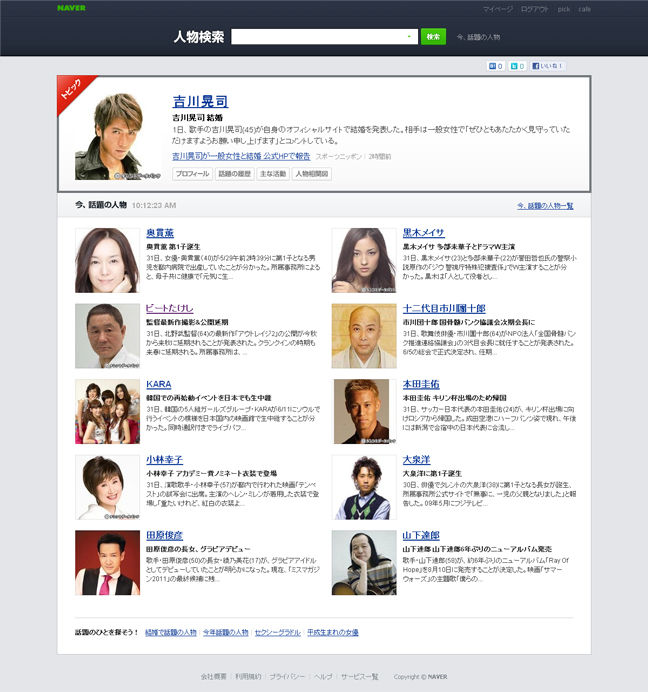
Task: Open the 吉川晃司 headline name link
Action: pos(200,102)
